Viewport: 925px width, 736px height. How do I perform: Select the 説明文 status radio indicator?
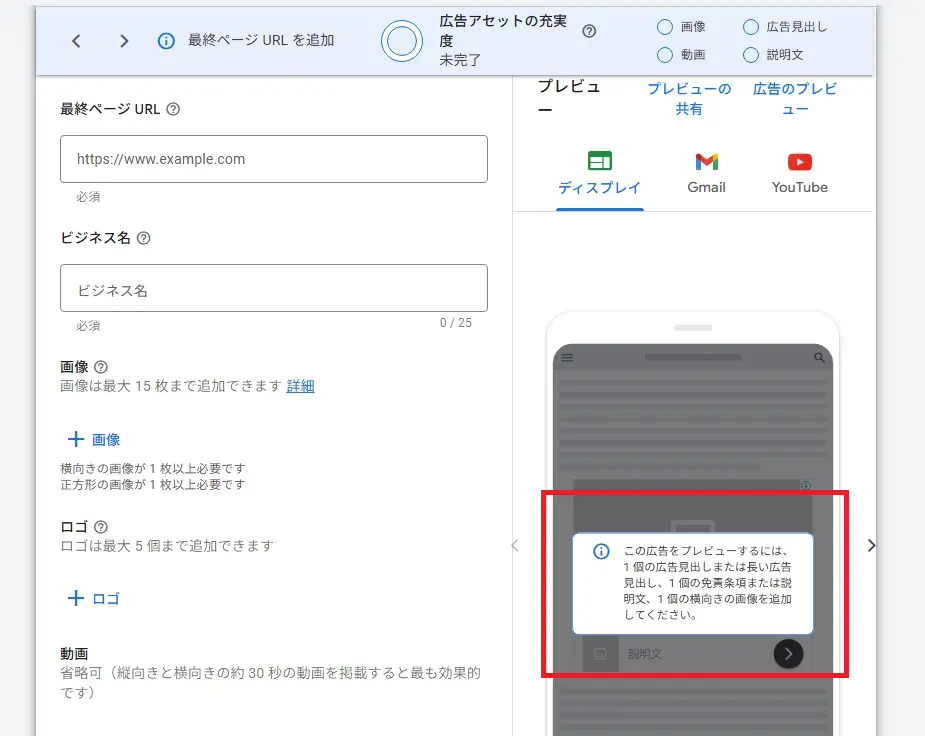(751, 55)
